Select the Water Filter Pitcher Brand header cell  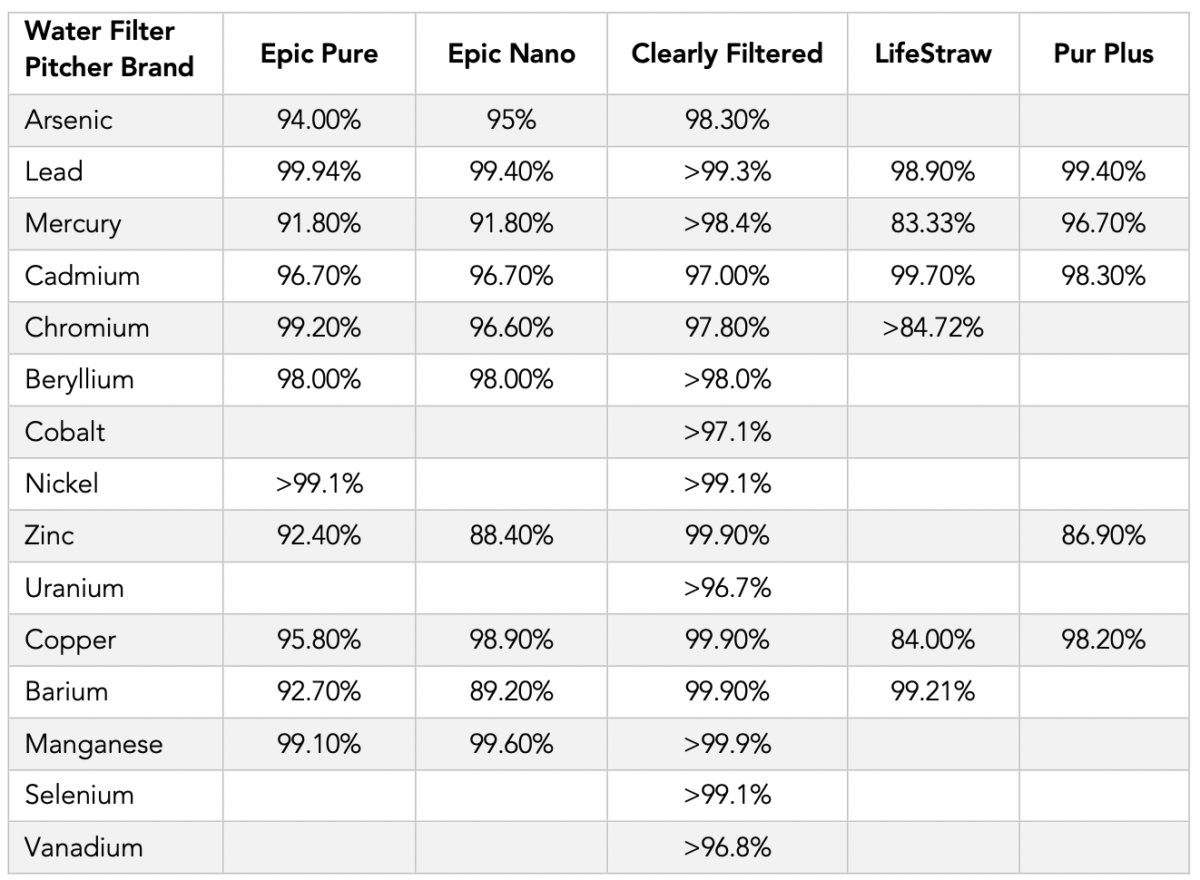110,50
